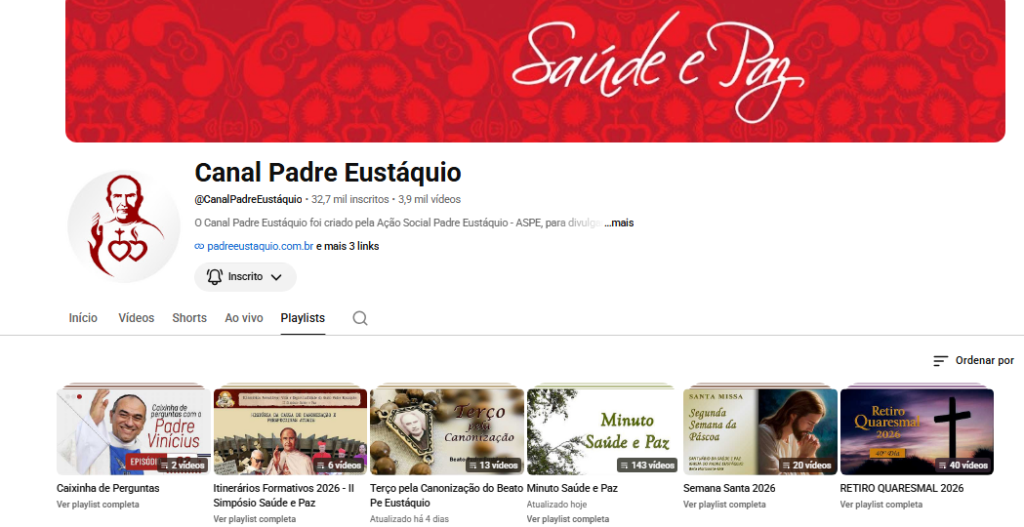Click Ver playlist completa under RETIRO QUARESMAL 2026
The width and height of the screenshot is (1024, 527).
click(x=882, y=504)
